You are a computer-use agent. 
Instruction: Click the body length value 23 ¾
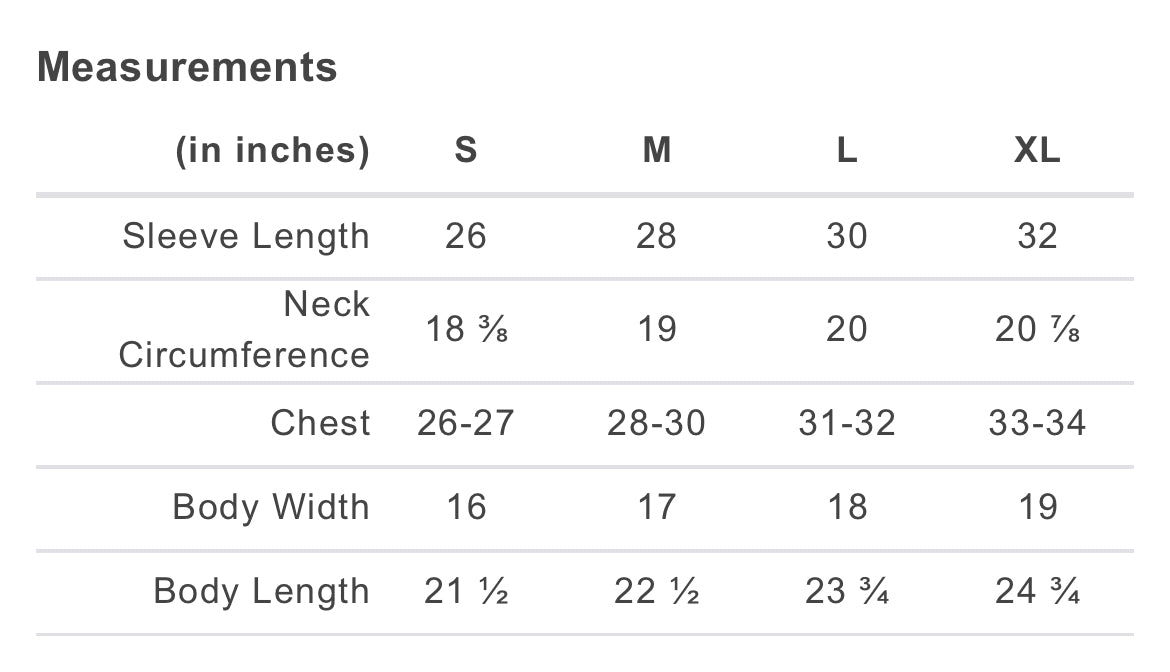[x=847, y=592]
